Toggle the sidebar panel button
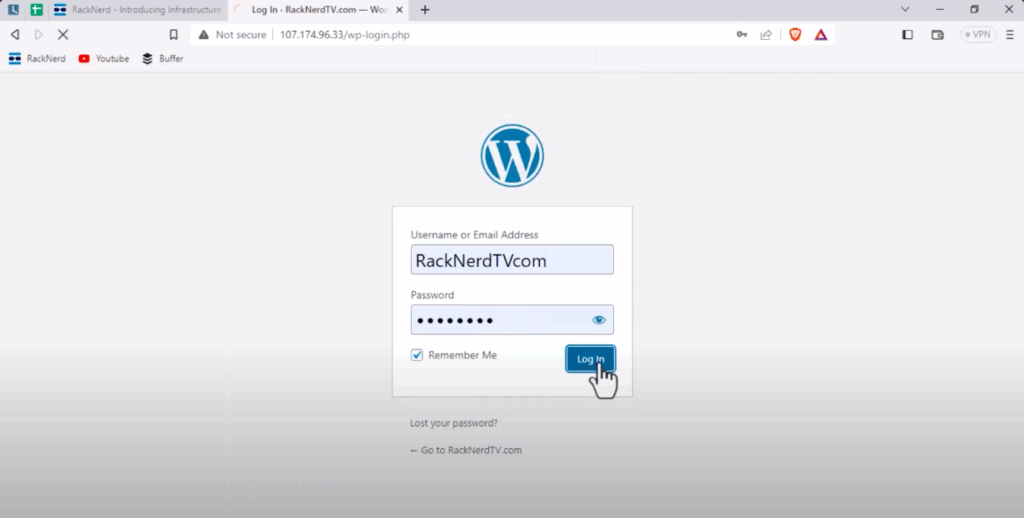Image resolution: width=1024 pixels, height=518 pixels. 907,34
